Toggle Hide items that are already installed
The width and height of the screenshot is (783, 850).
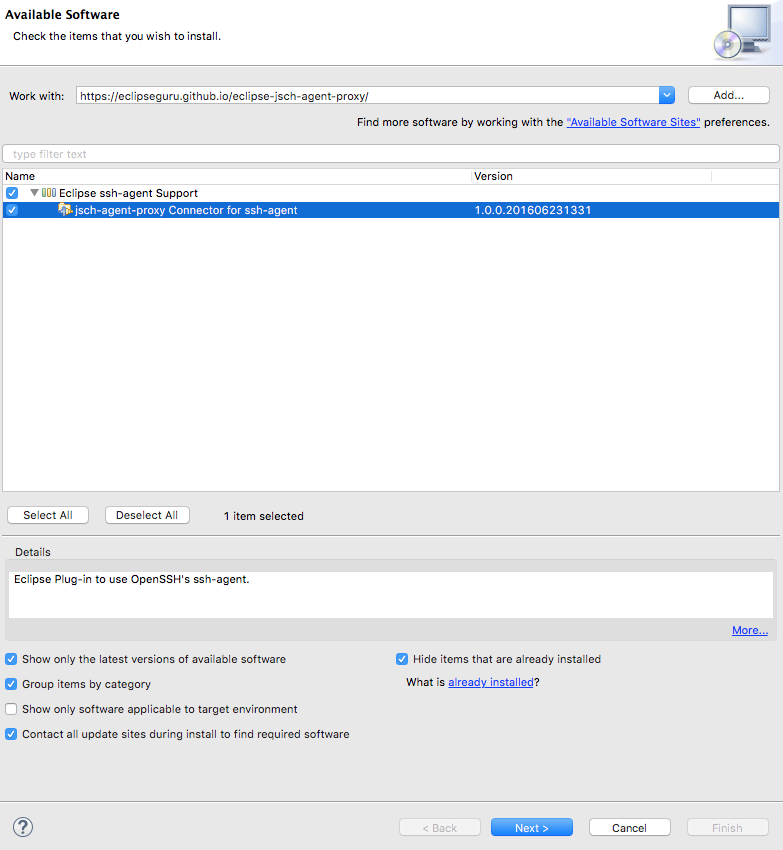pos(402,659)
